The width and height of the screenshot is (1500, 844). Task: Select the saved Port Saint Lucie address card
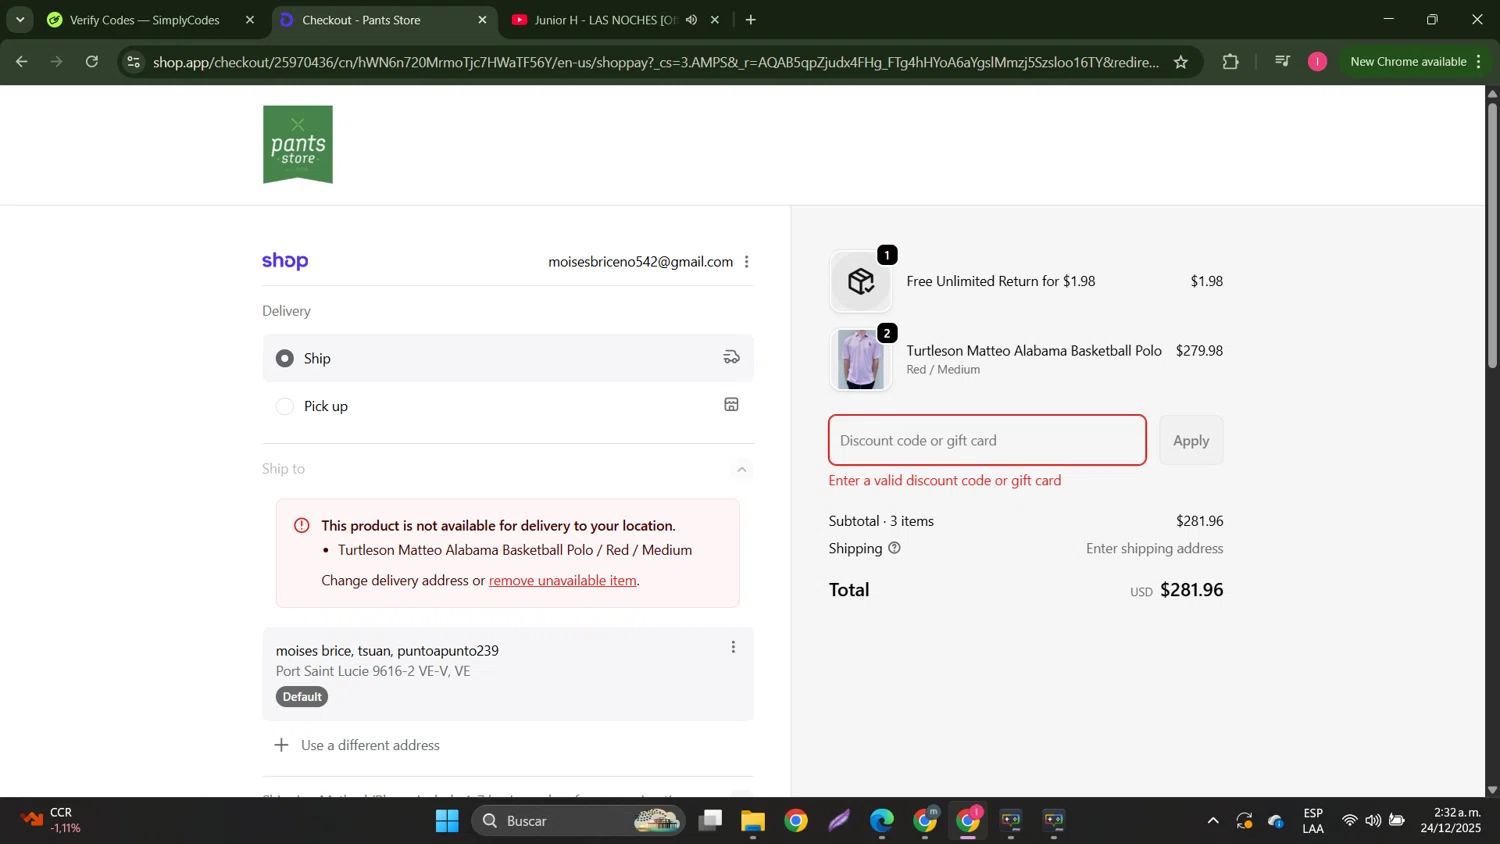click(x=508, y=674)
